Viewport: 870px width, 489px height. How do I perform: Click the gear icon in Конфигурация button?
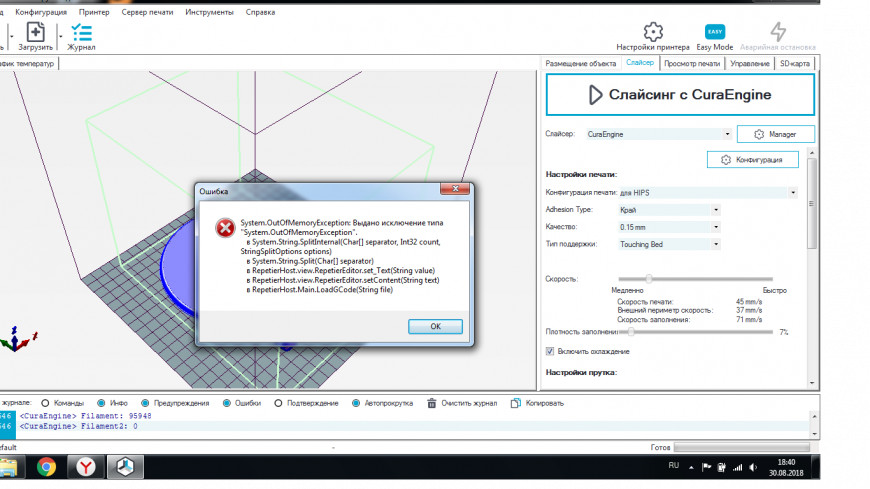(726, 160)
